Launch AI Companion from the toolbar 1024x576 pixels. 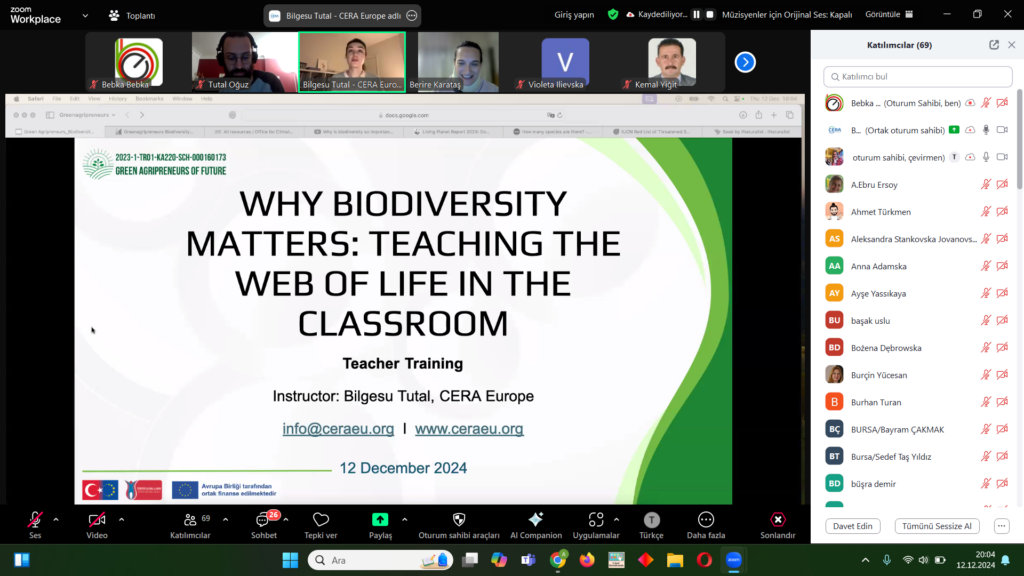pyautogui.click(x=536, y=520)
